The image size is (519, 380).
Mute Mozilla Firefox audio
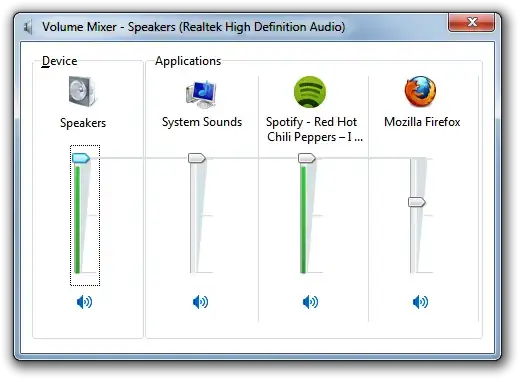coord(420,302)
